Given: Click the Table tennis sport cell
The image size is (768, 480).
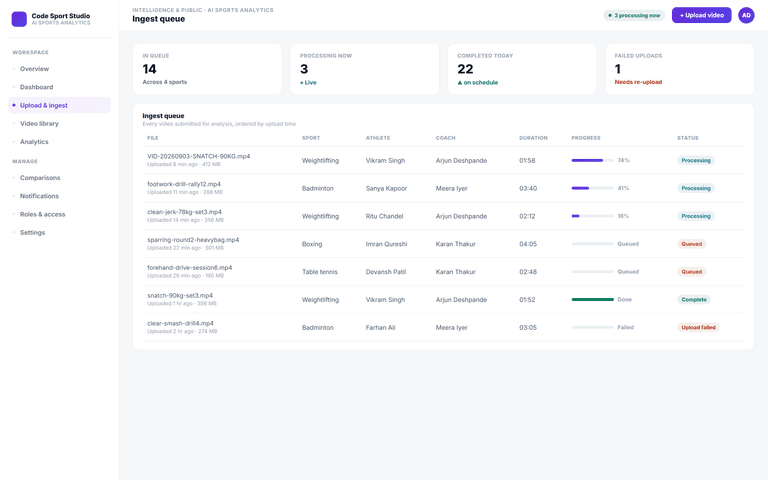Looking at the screenshot, I should [x=320, y=272].
